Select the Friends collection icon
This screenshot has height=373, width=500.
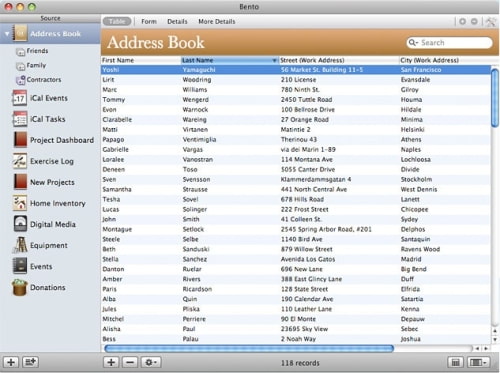click(x=20, y=52)
